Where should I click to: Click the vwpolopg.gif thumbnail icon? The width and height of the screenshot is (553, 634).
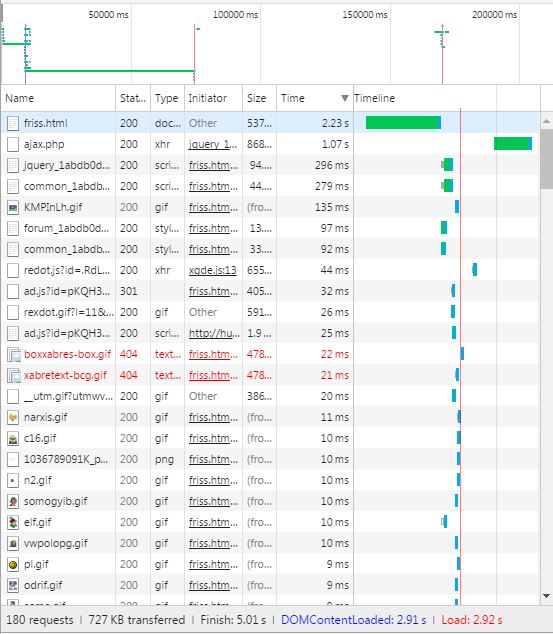[13, 543]
